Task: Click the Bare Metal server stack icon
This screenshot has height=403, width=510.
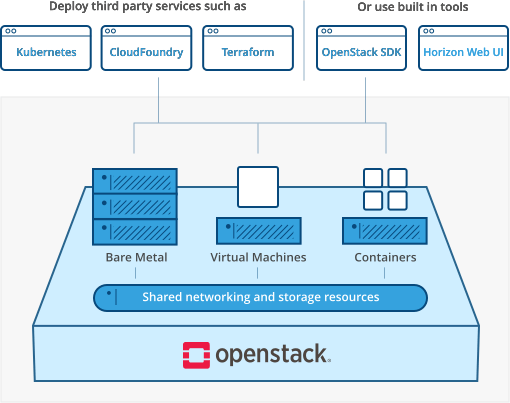Action: pyautogui.click(x=135, y=207)
